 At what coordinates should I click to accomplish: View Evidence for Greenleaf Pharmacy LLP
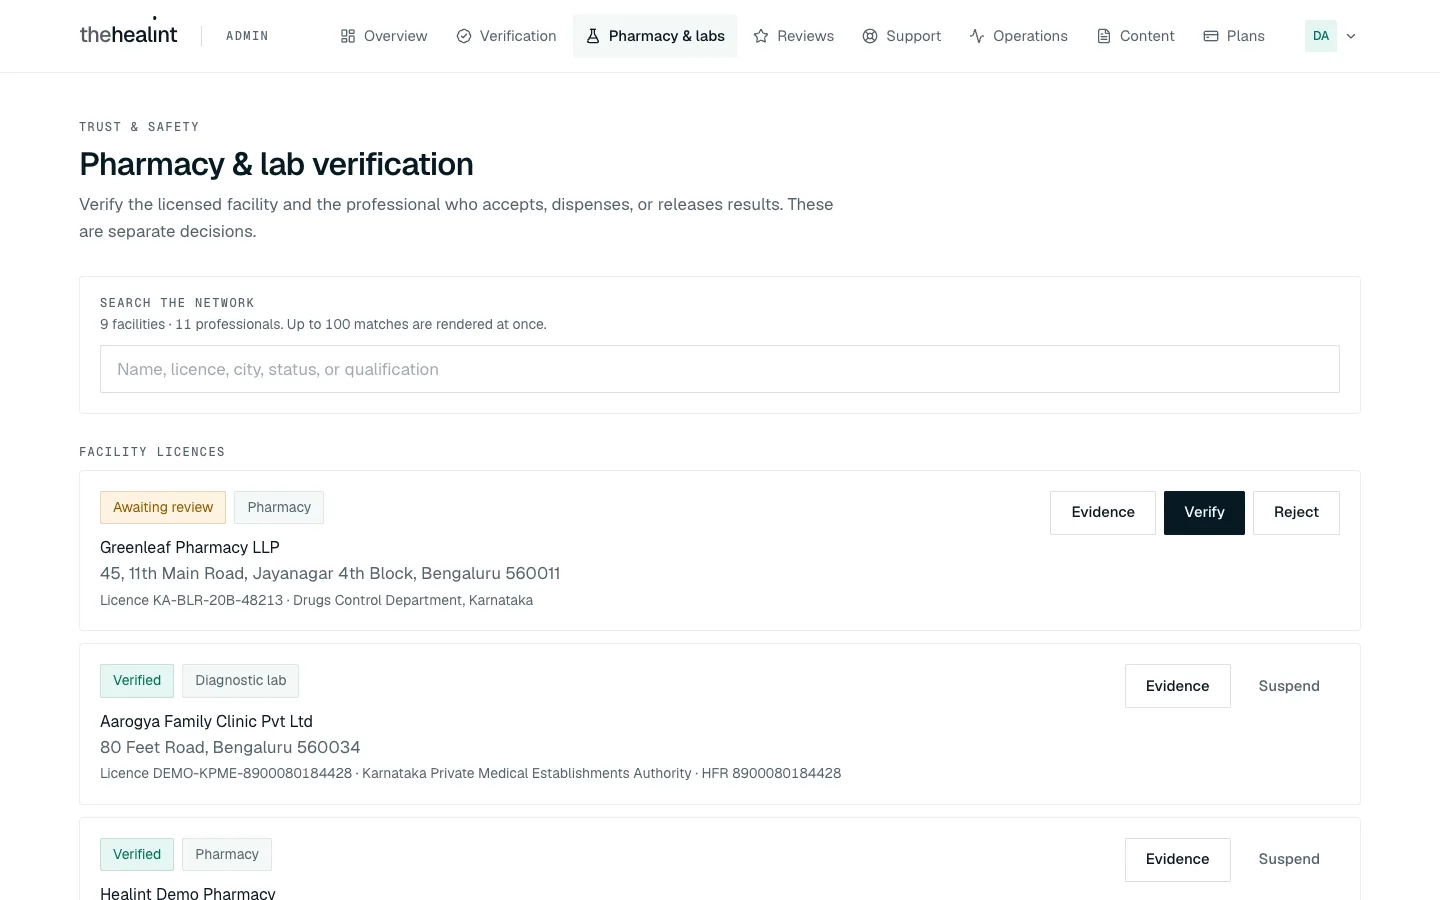1103,513
